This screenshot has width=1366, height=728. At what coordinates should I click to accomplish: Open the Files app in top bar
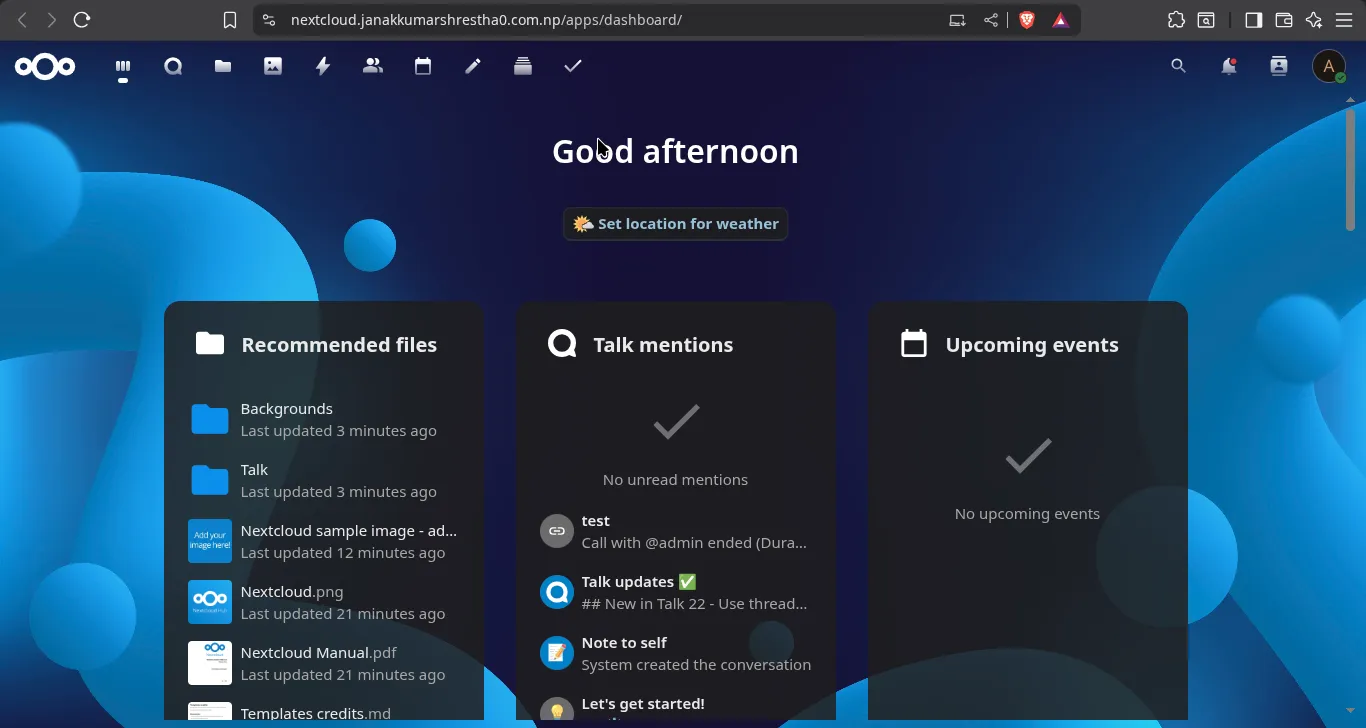[223, 66]
